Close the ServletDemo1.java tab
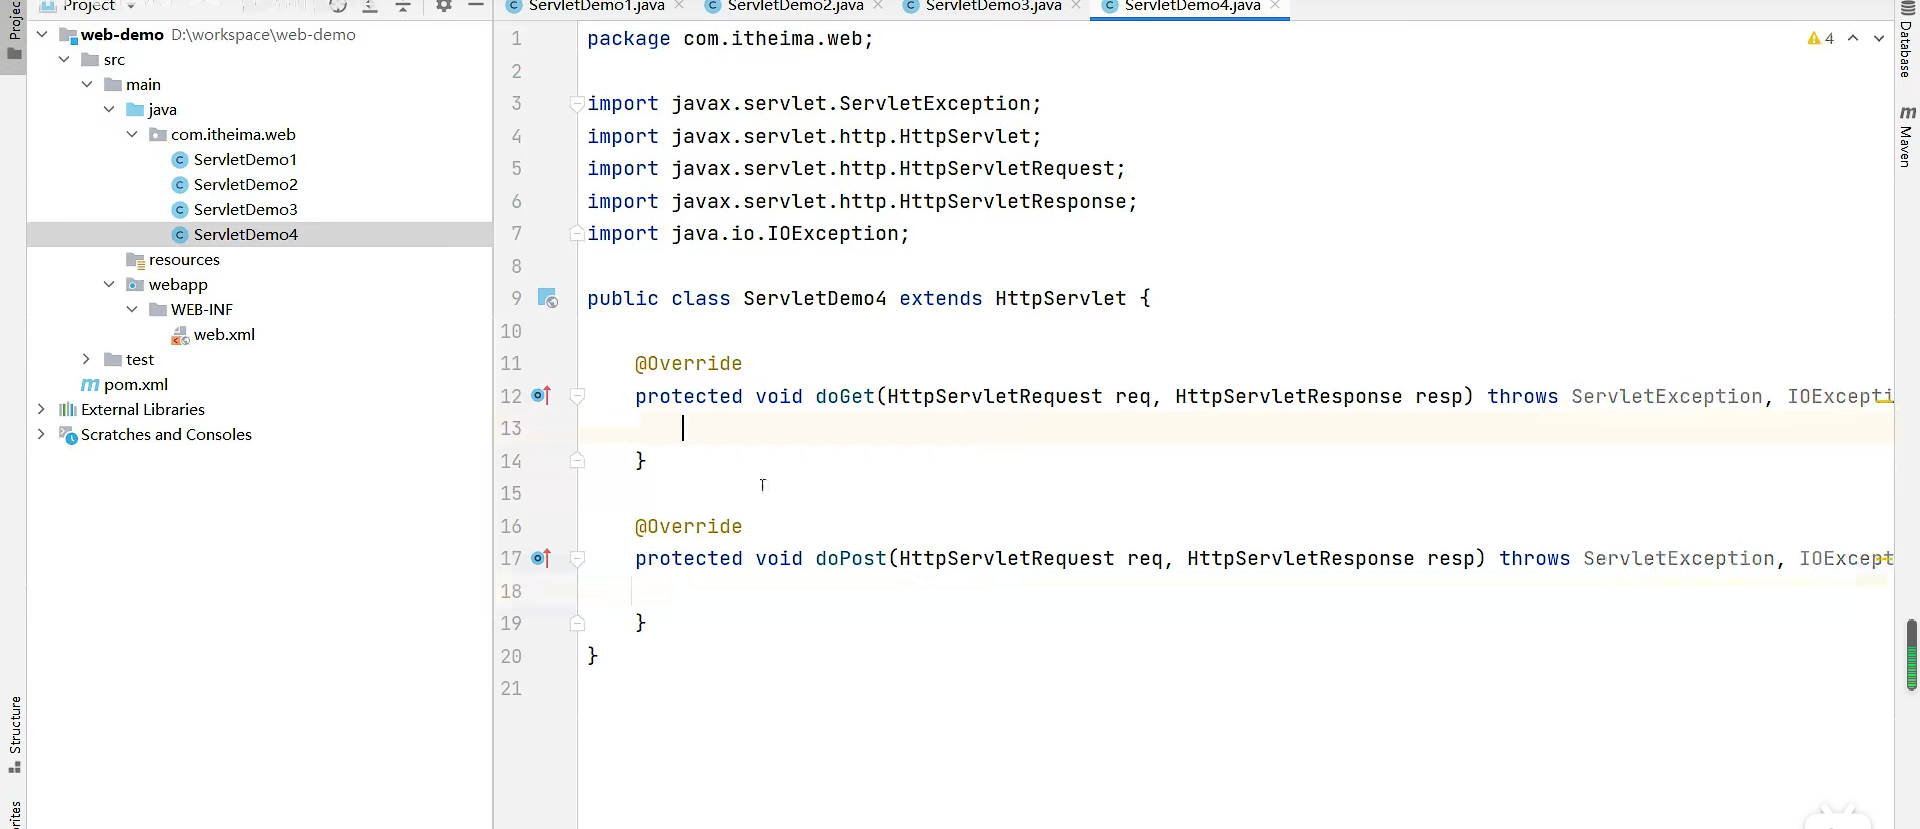 click(680, 5)
